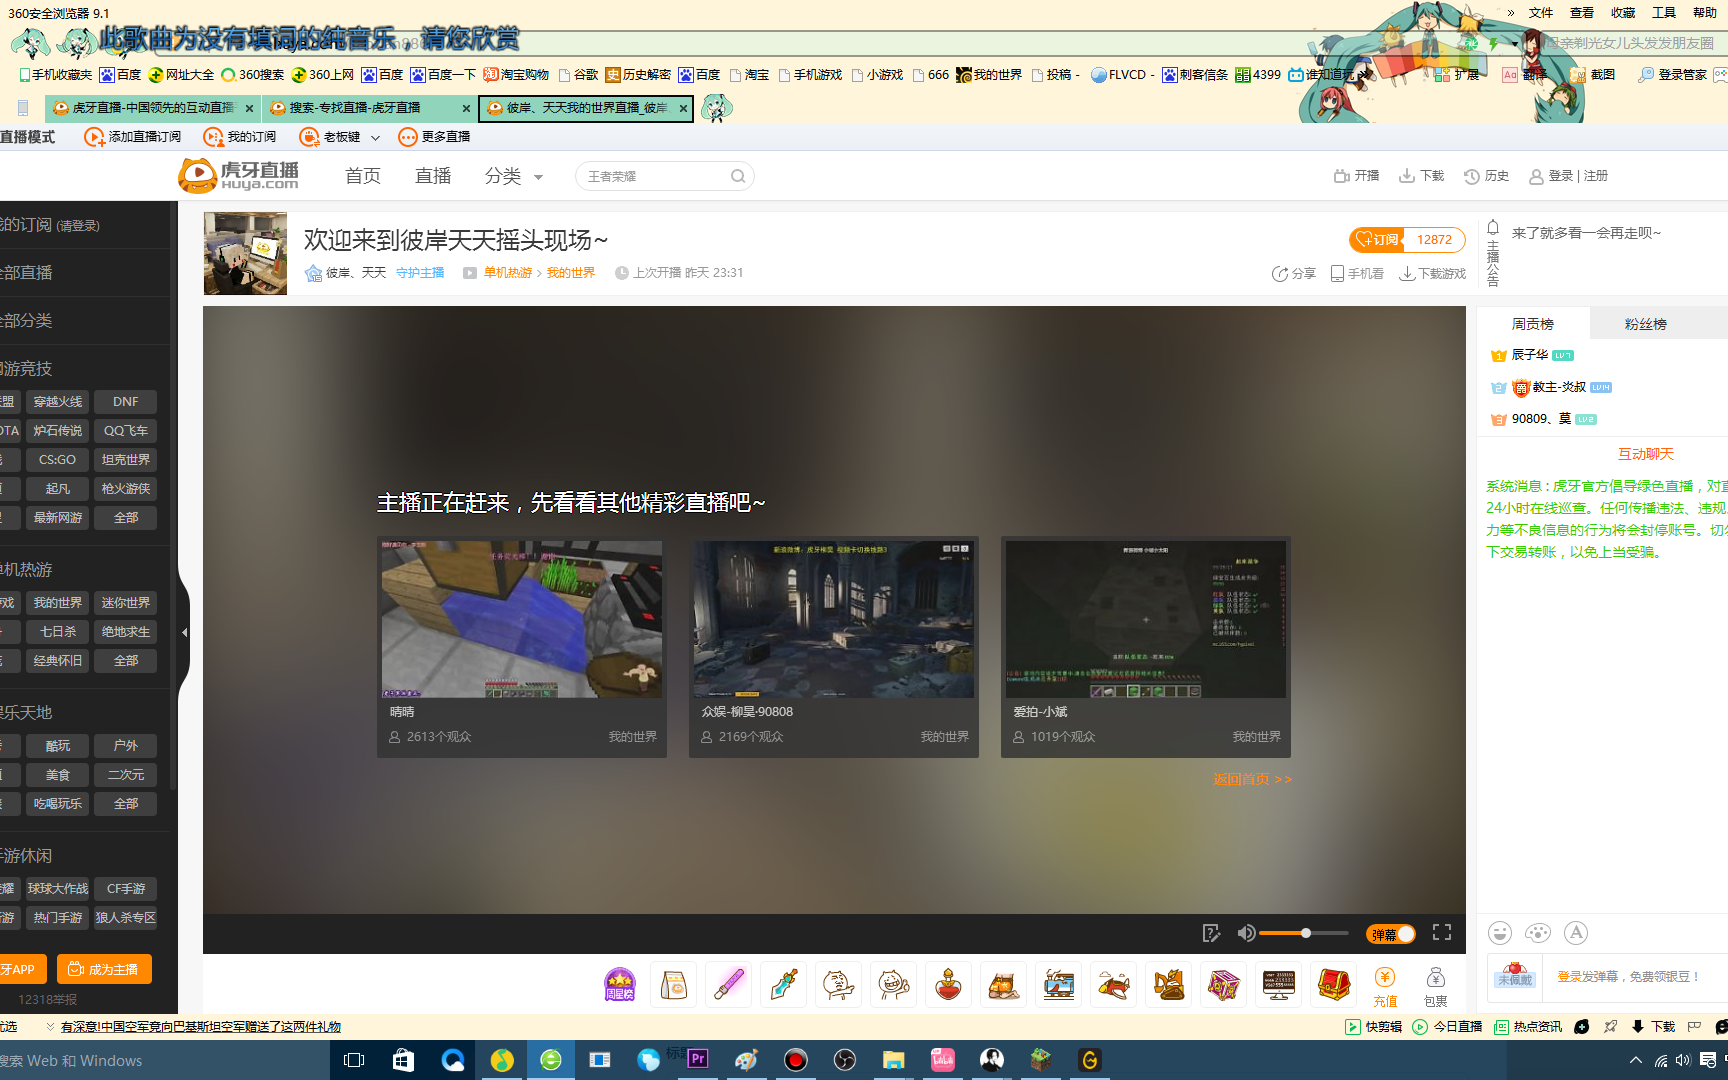Open the 充值 recharge icon
The width and height of the screenshot is (1728, 1080).
click(1384, 983)
